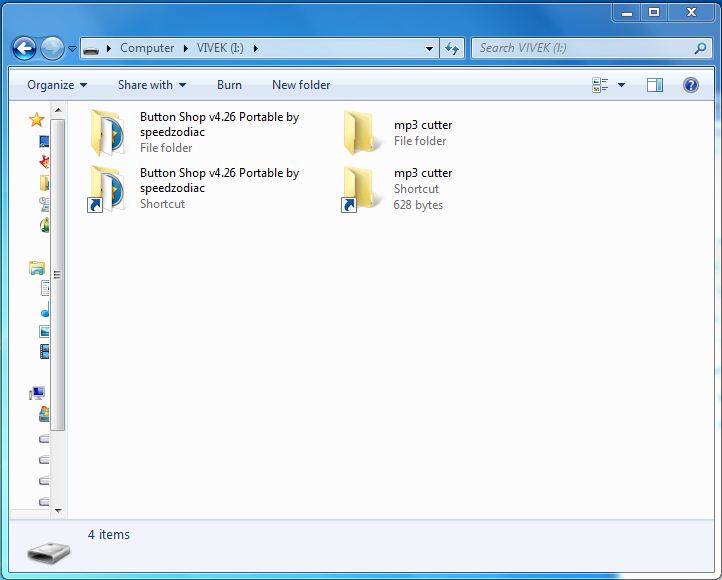Open Recent Places in navigation pane
The height and width of the screenshot is (580, 722).
[45, 204]
